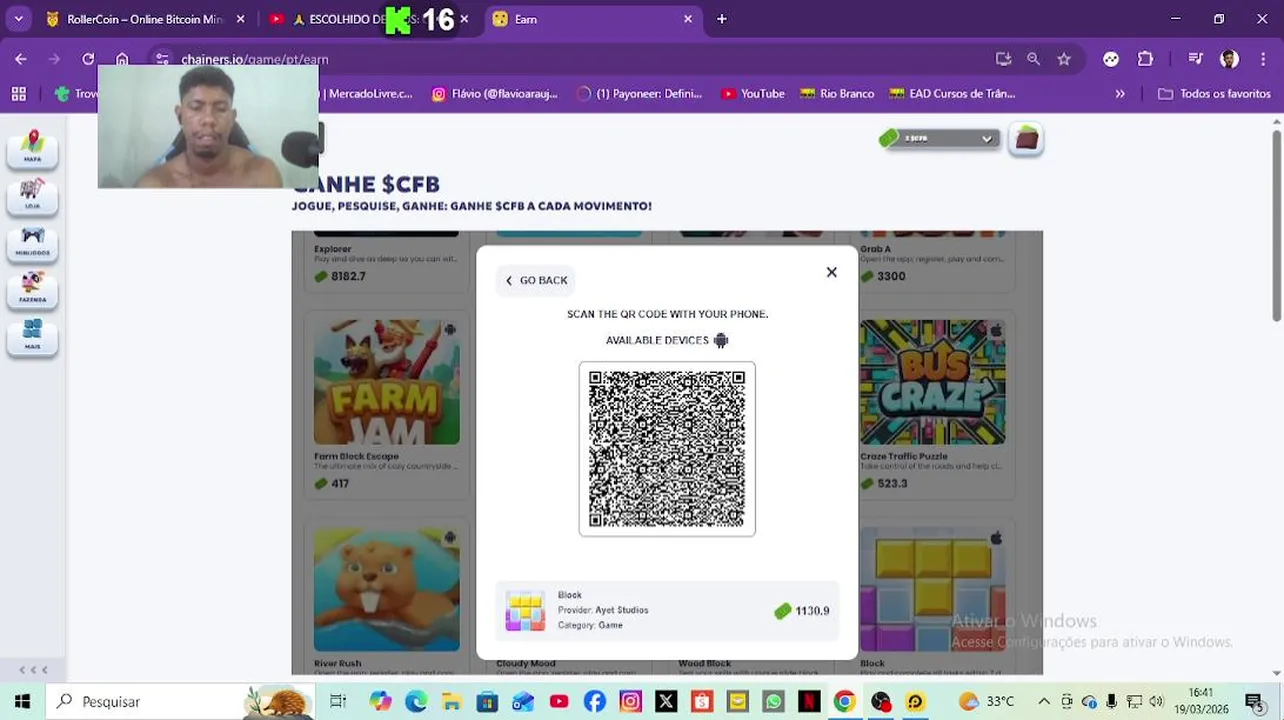The width and height of the screenshot is (1284, 720).
Task: Click the 1130.9 reward amount
Action: [802, 611]
